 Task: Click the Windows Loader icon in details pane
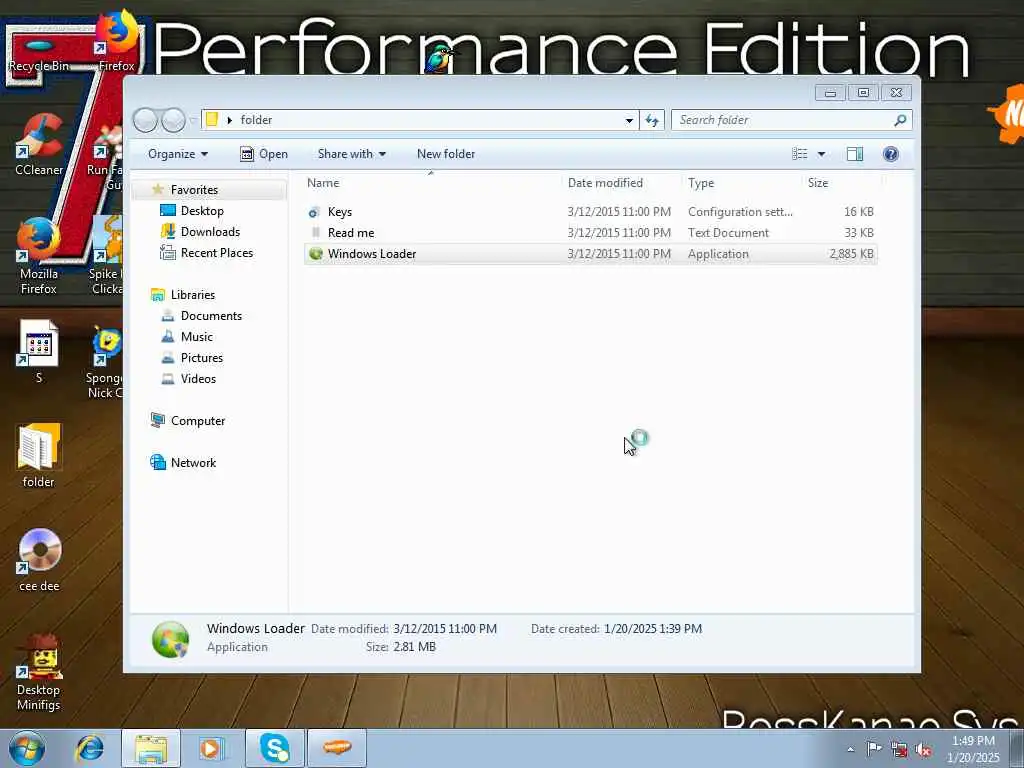click(x=170, y=639)
